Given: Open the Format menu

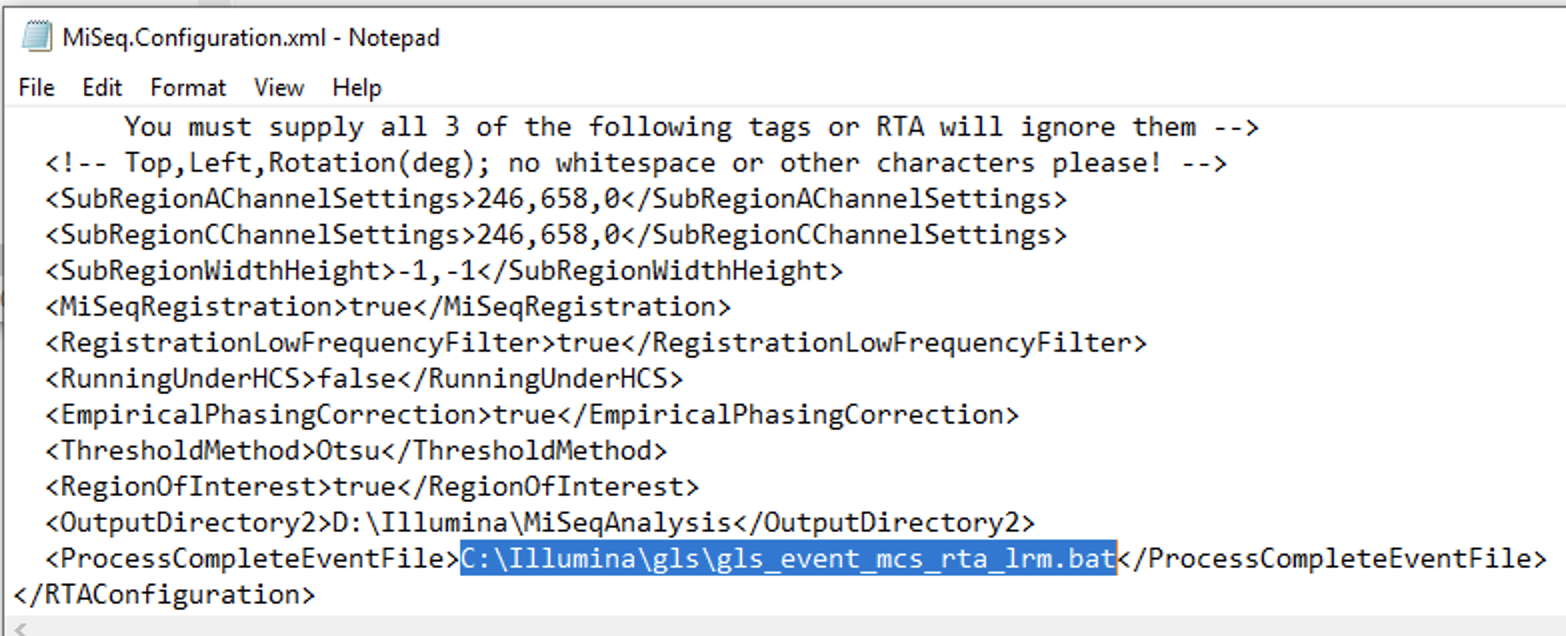Looking at the screenshot, I should 188,88.
